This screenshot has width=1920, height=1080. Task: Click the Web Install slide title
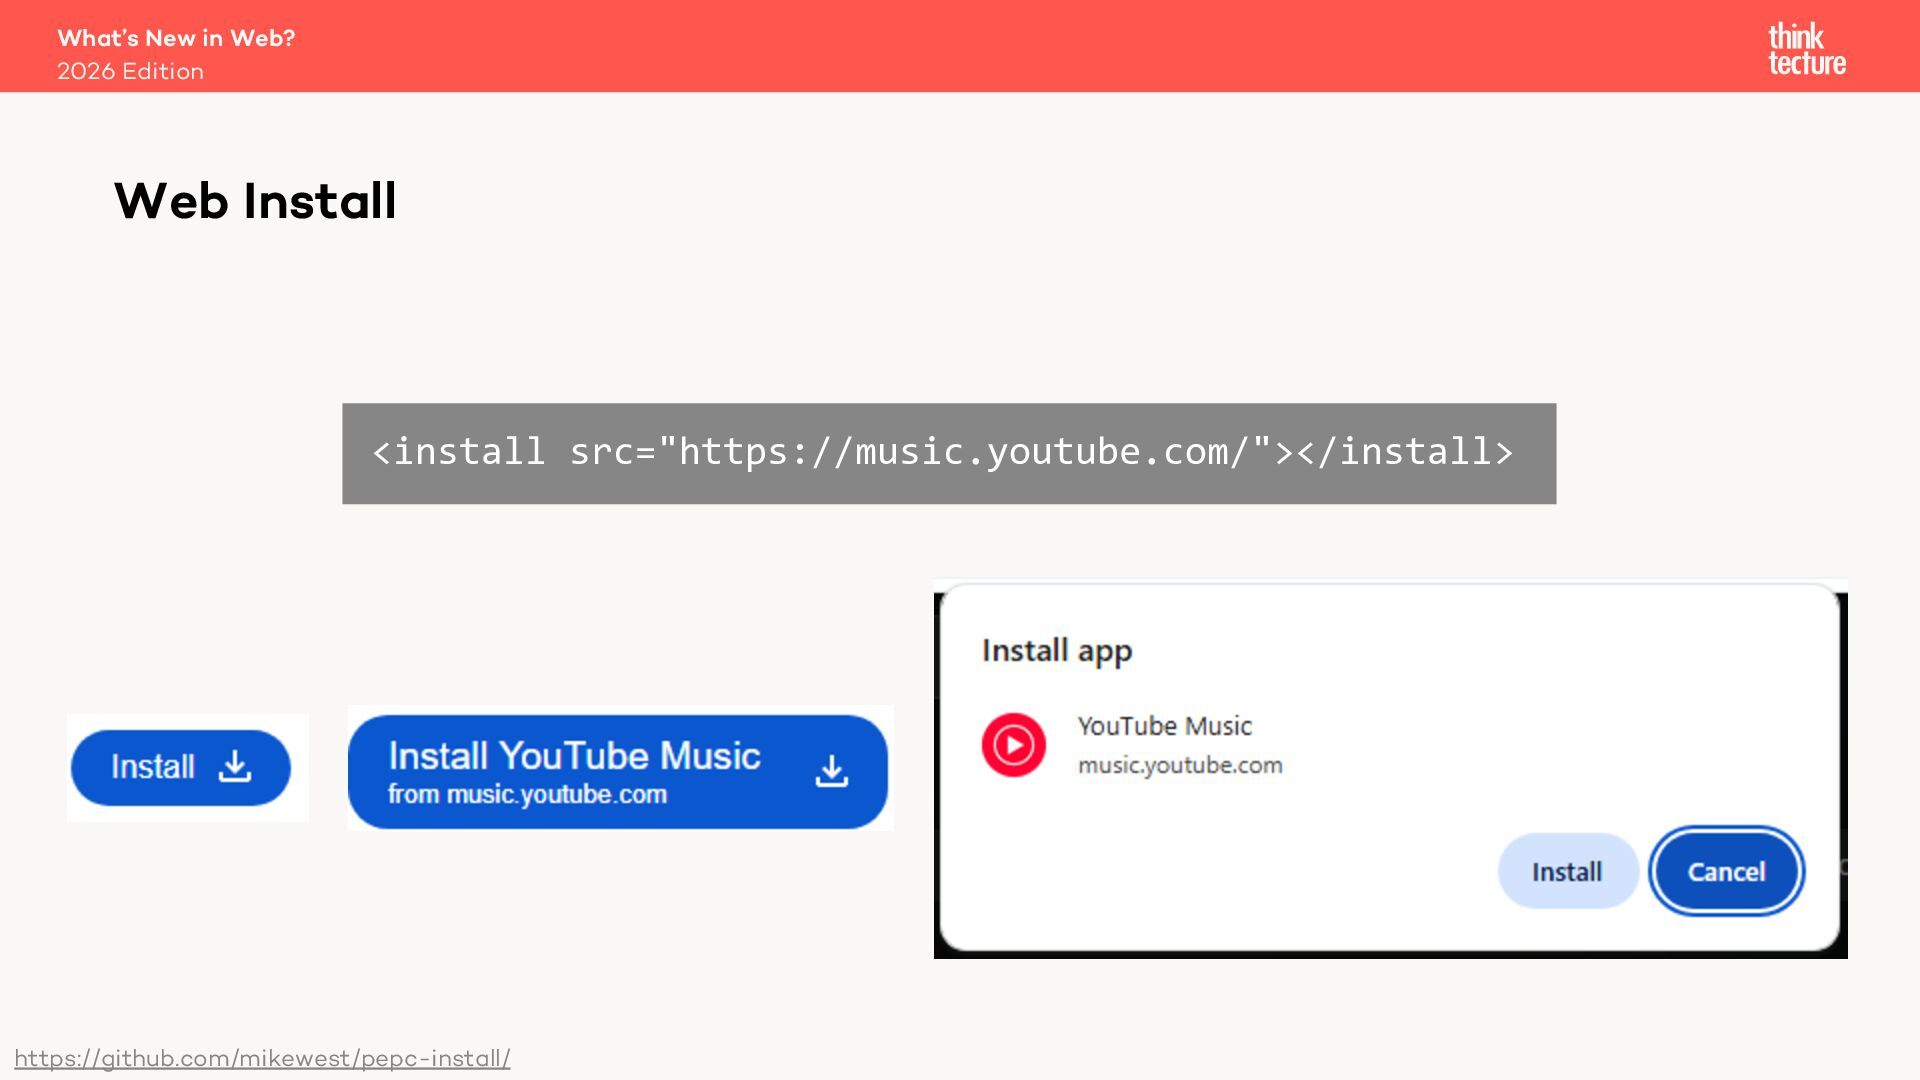pos(255,201)
